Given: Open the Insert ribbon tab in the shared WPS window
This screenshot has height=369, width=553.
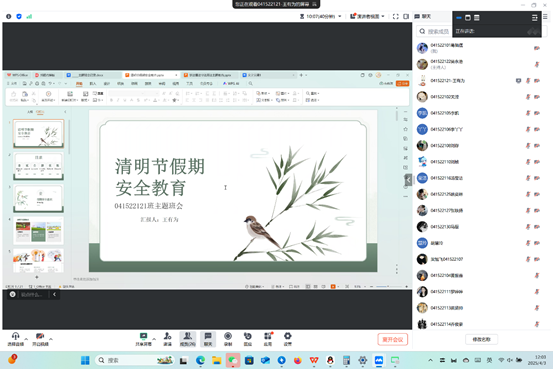Looking at the screenshot, I should pos(93,84).
